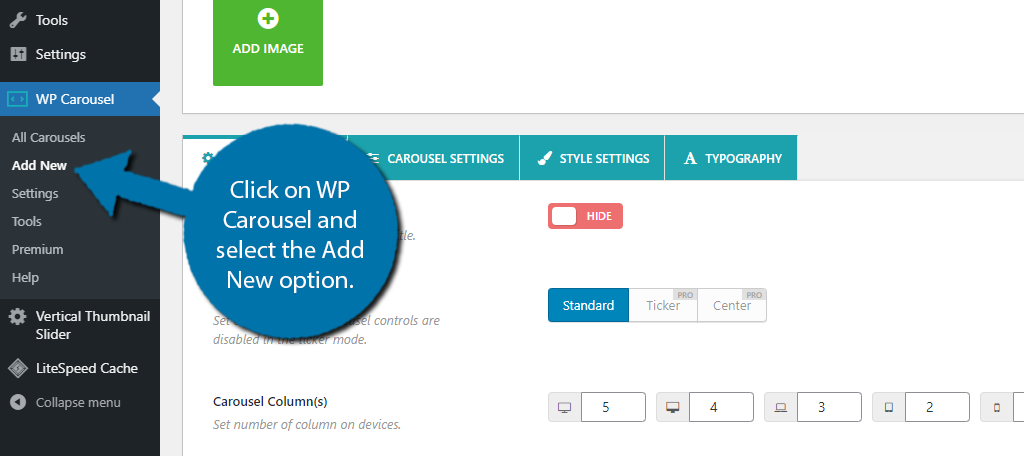Open the Typography tab
The width and height of the screenshot is (1024, 456).
731,158
